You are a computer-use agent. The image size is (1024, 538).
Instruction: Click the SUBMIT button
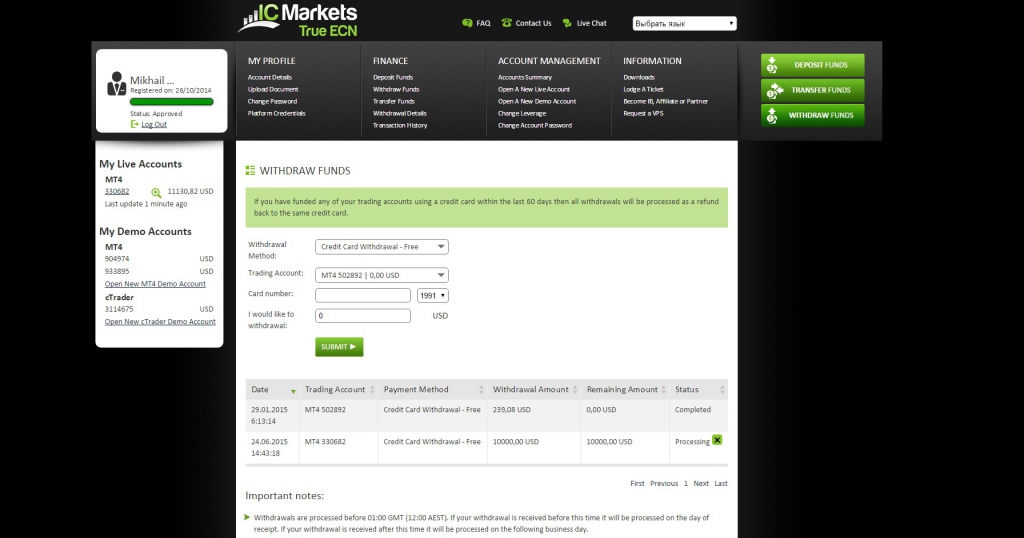coord(339,347)
